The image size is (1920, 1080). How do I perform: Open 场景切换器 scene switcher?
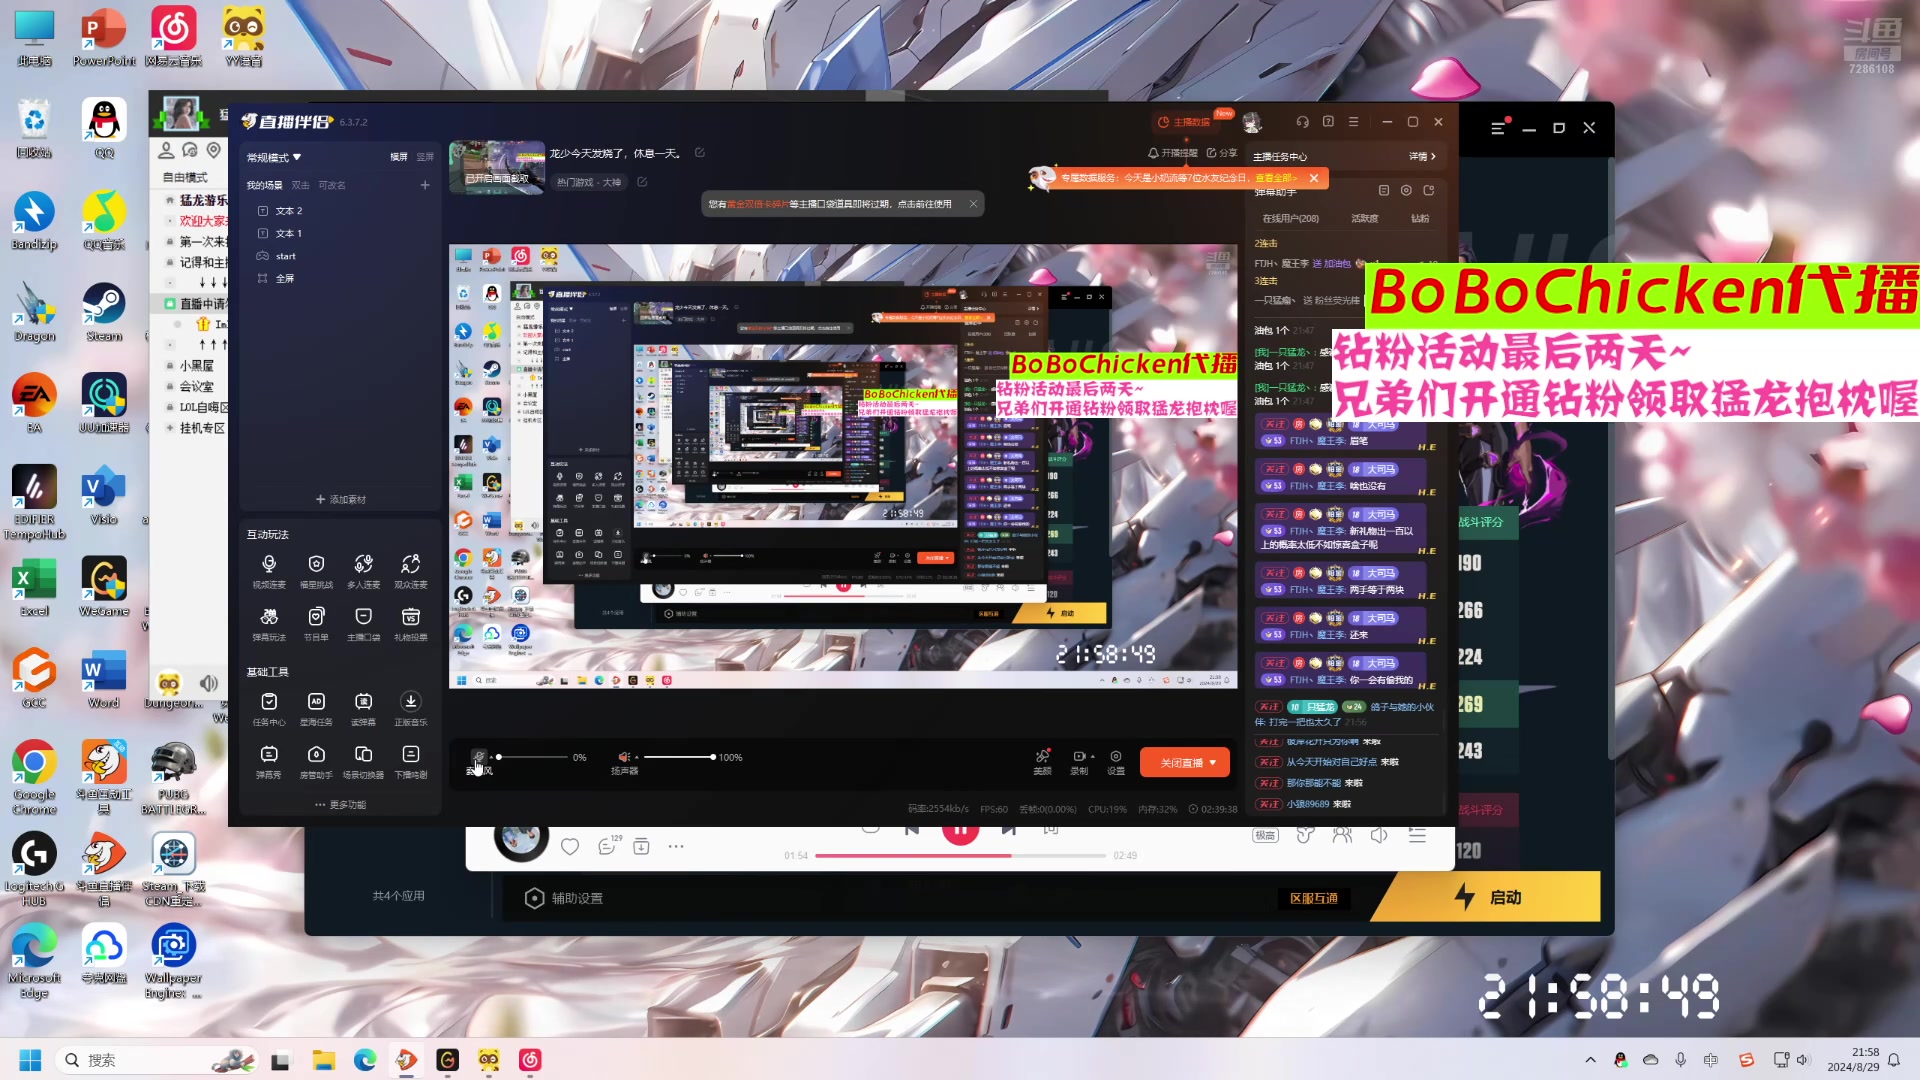coord(363,761)
